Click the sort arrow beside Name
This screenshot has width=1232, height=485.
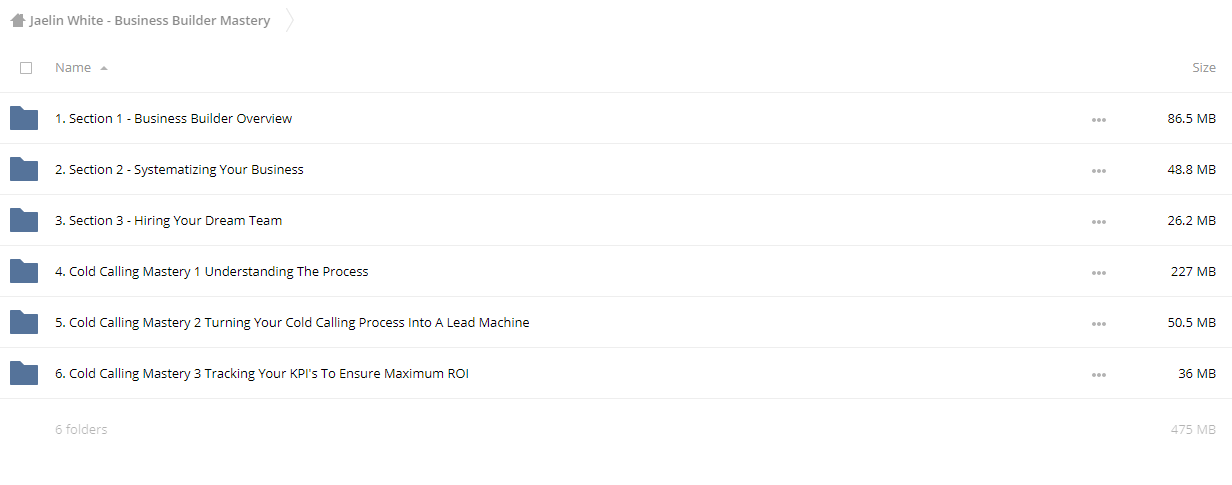point(104,68)
